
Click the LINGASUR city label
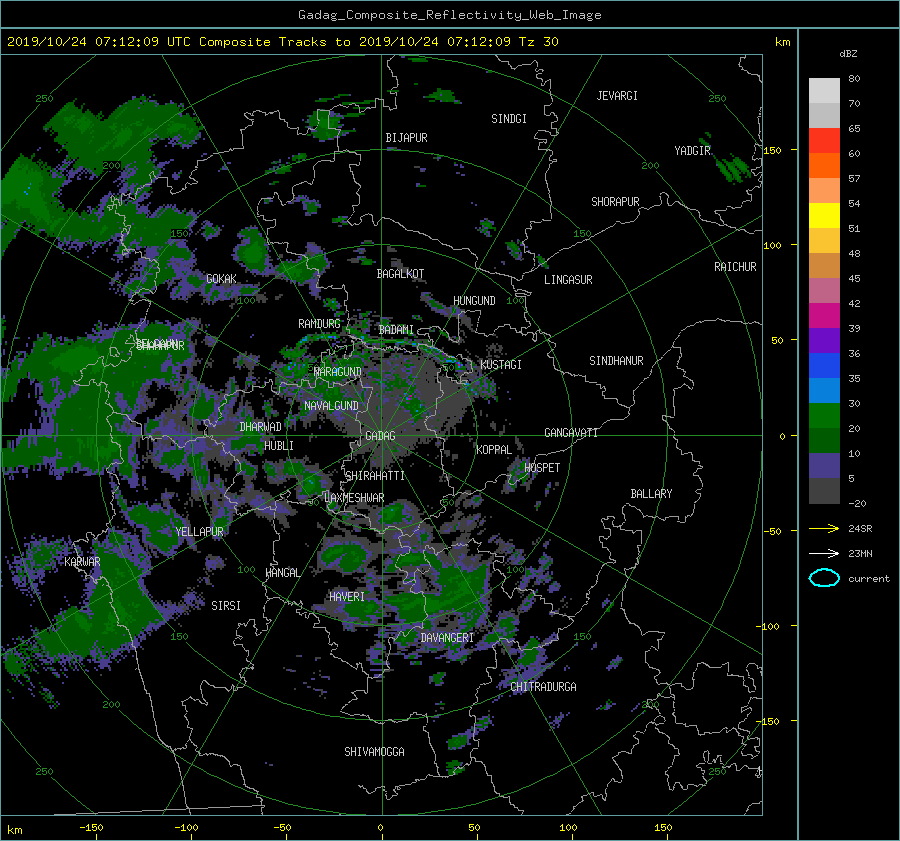(x=568, y=280)
